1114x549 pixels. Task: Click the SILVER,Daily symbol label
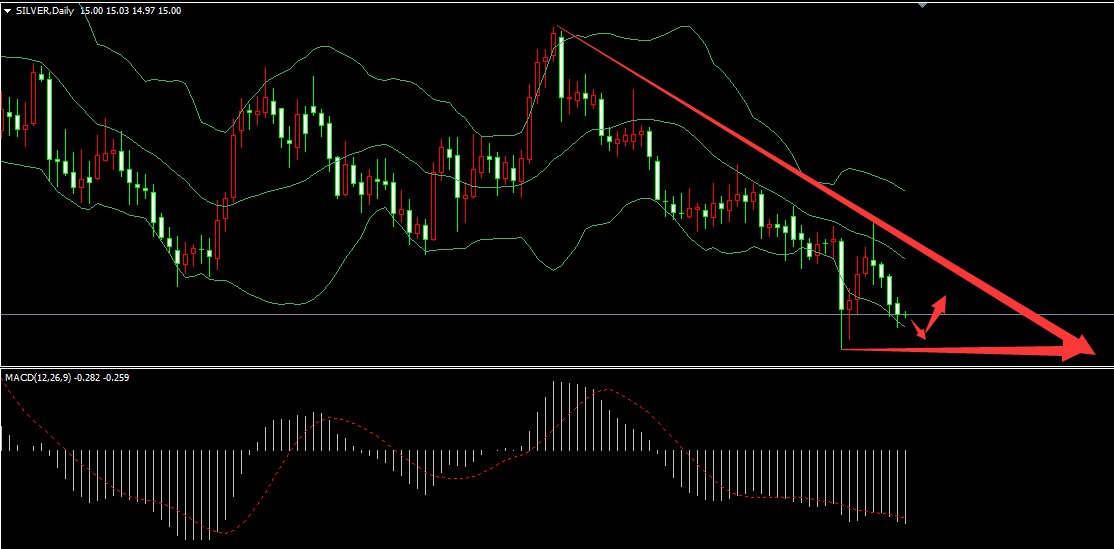point(45,9)
